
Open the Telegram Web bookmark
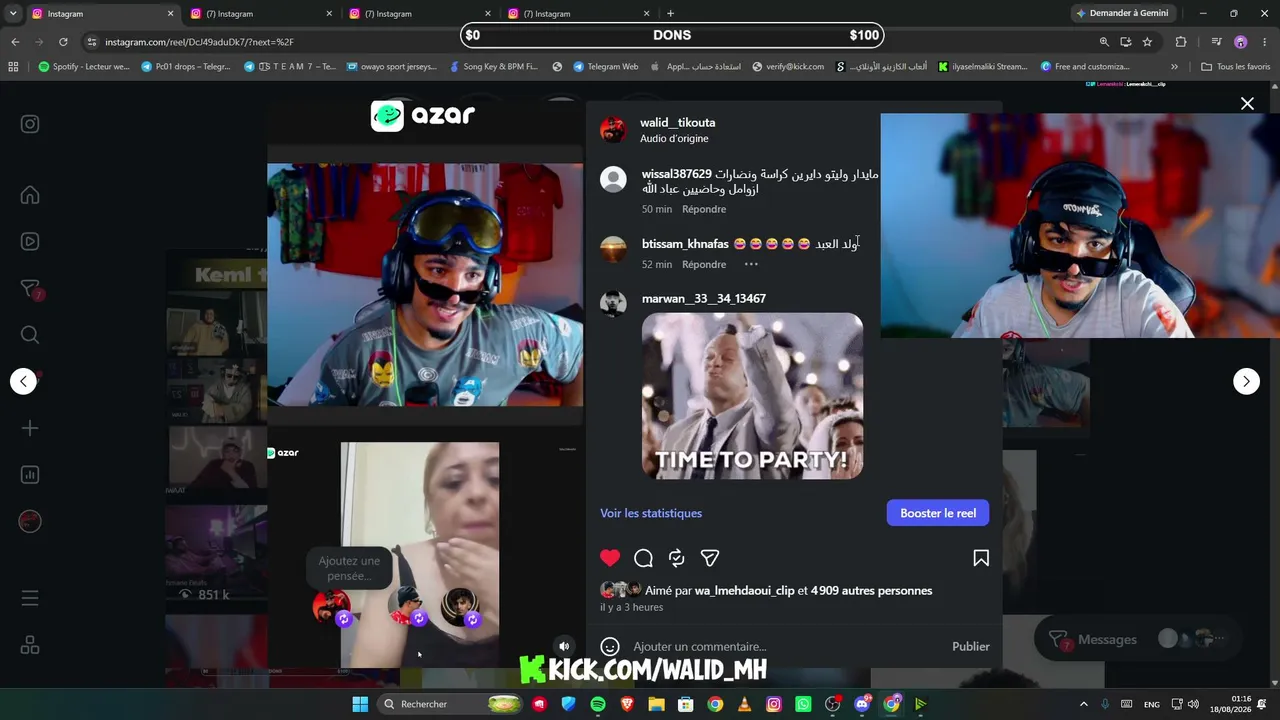(x=605, y=67)
